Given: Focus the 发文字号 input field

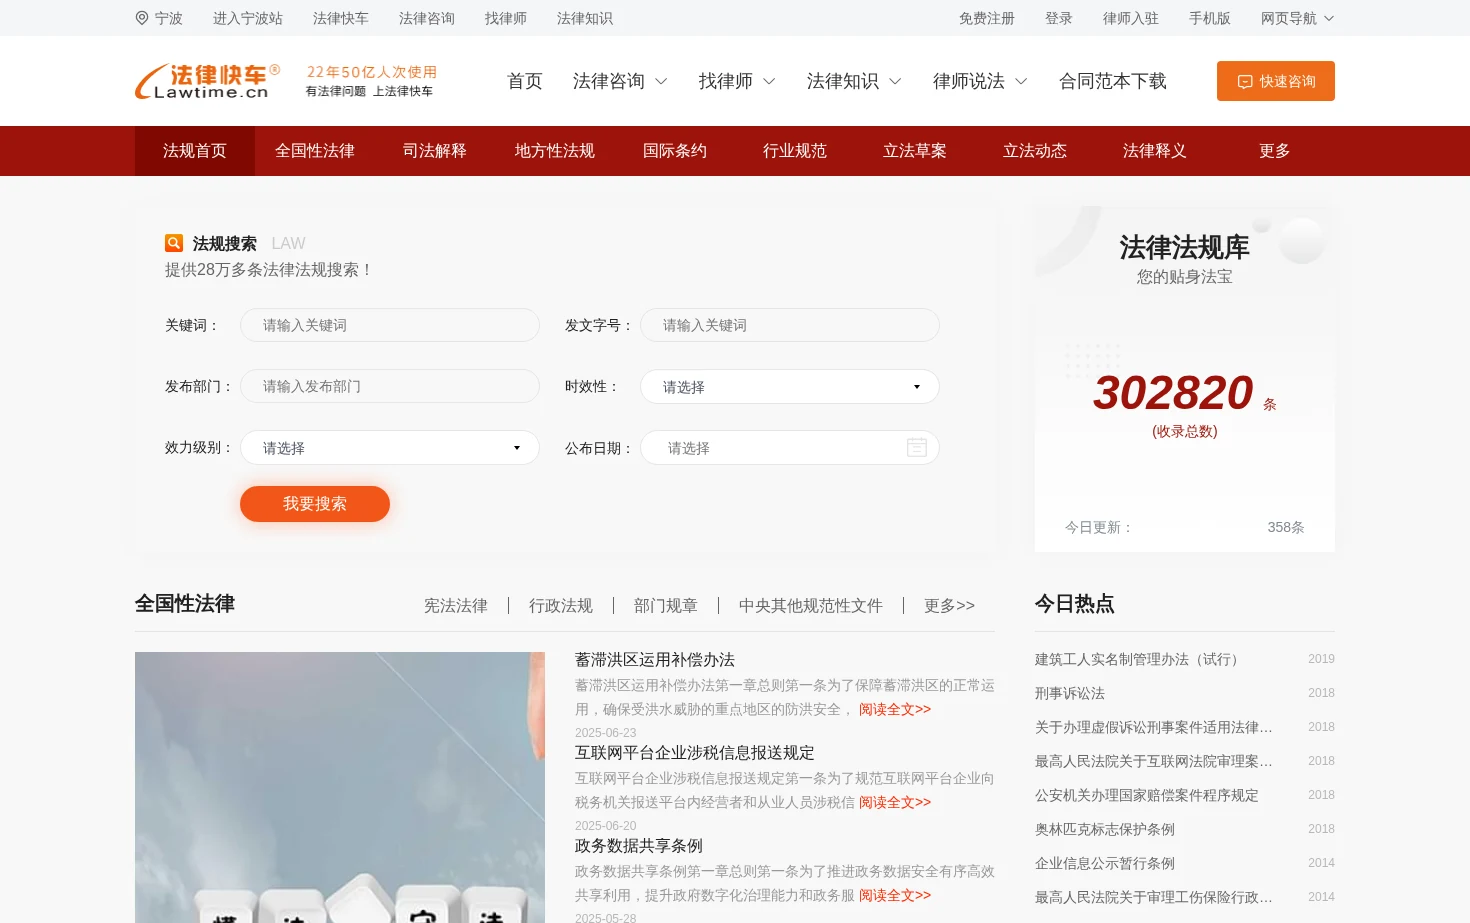Looking at the screenshot, I should 790,325.
